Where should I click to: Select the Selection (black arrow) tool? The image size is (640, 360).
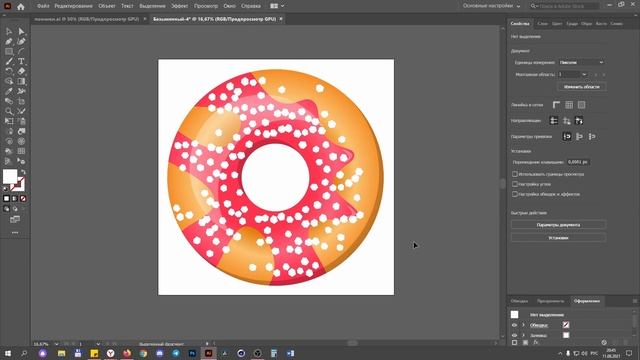9,31
